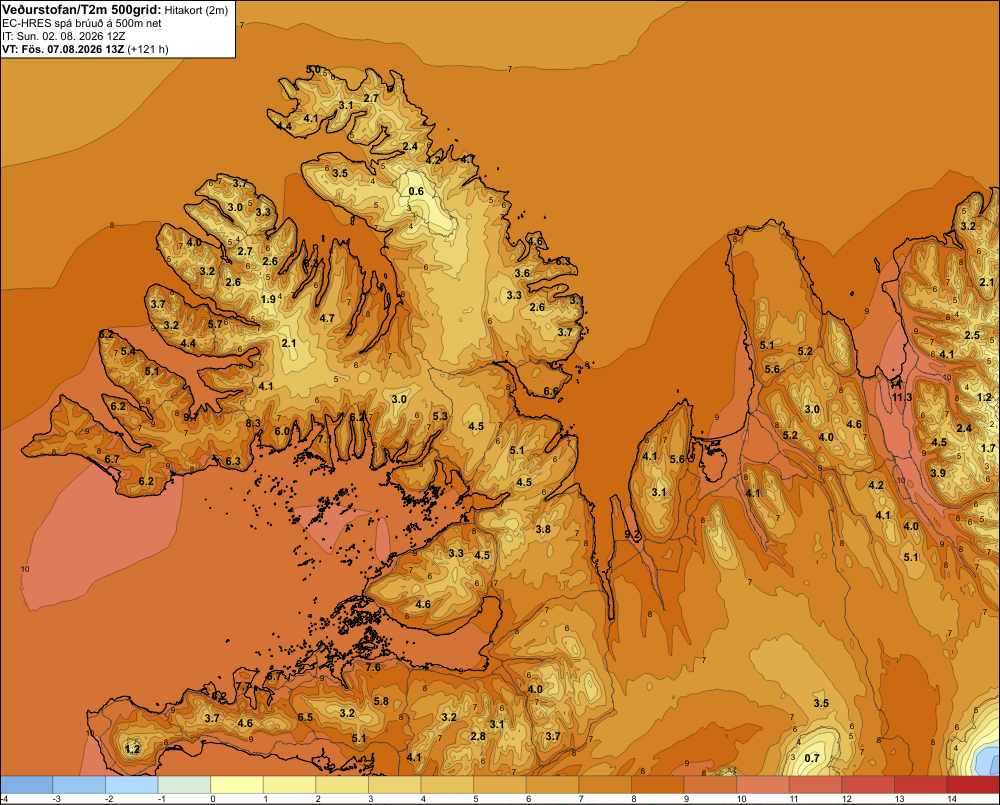
Task: Click the 6.5 temperature label
Action: pyautogui.click(x=305, y=717)
